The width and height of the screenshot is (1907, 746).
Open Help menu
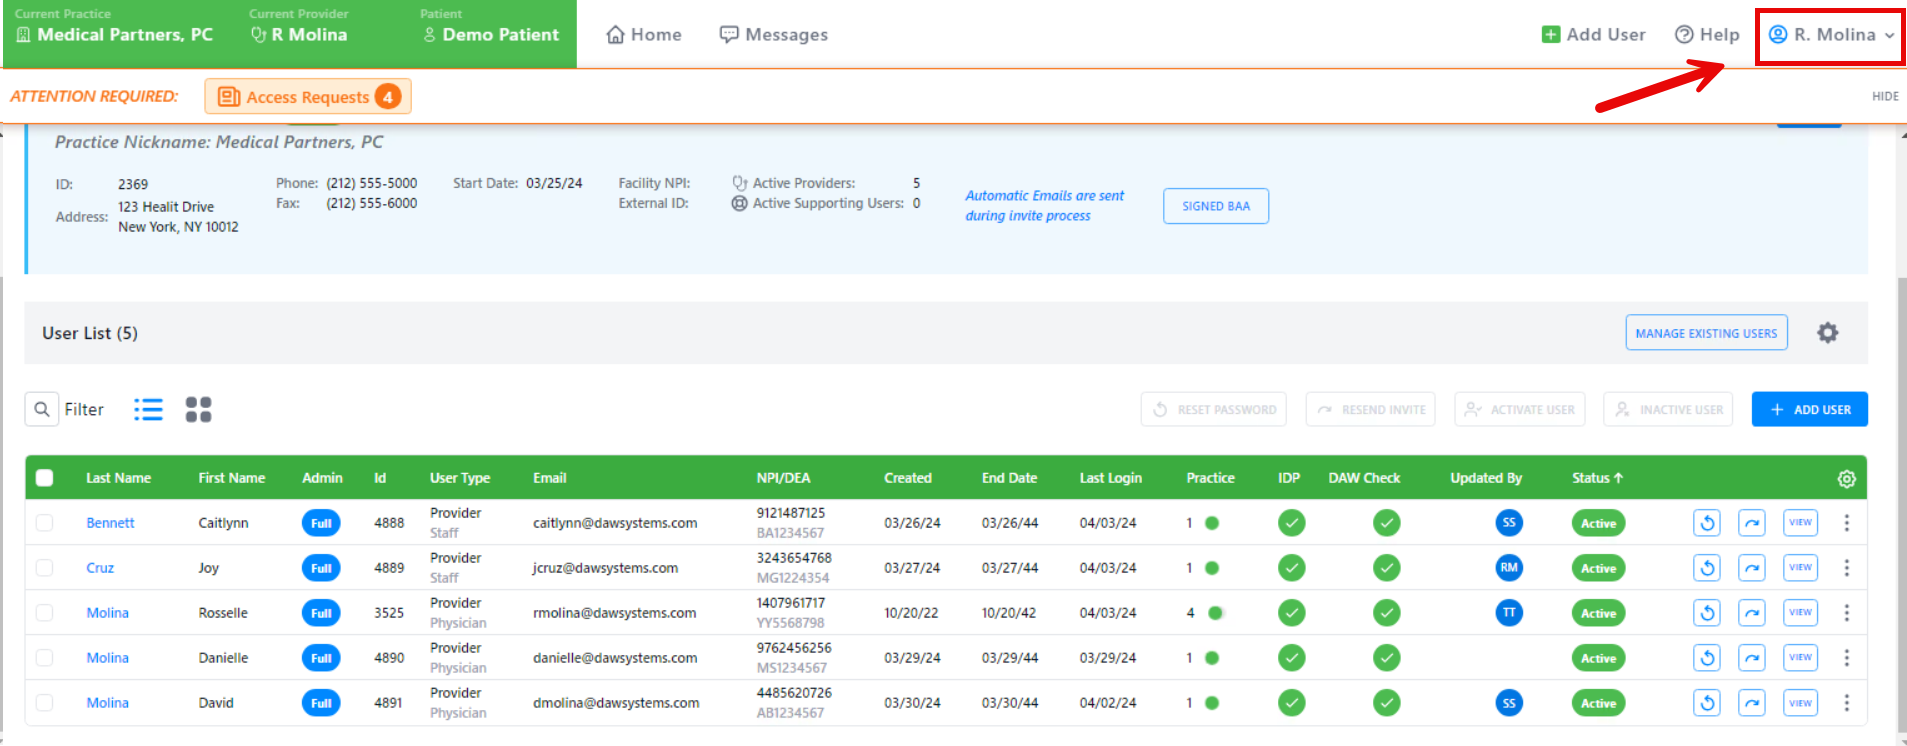click(x=1707, y=35)
